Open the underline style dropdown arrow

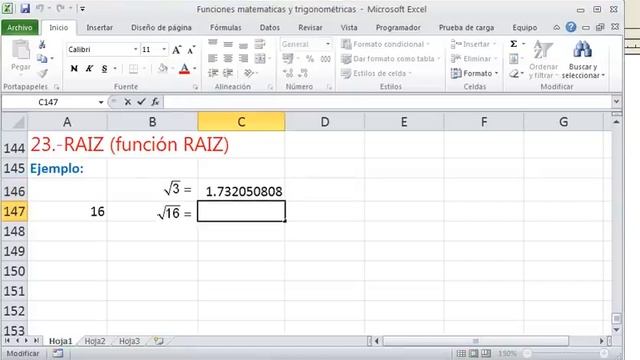pyautogui.click(x=115, y=69)
